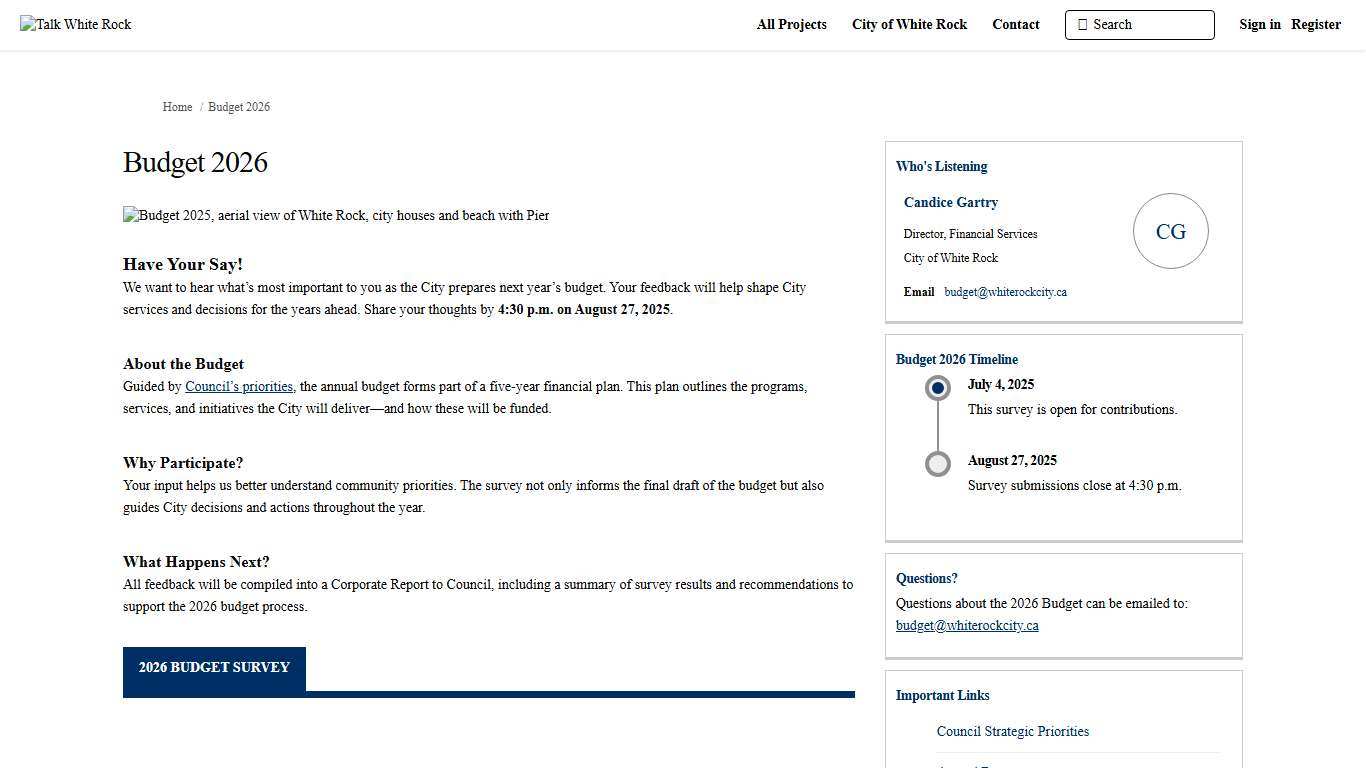The image size is (1366, 768).
Task: Email budget@whiterockcity.ca from Who's Listening
Action: [1005, 292]
